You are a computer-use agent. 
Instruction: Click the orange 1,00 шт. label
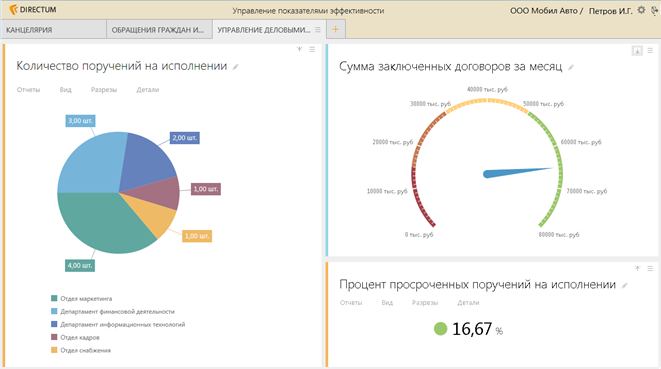click(197, 236)
